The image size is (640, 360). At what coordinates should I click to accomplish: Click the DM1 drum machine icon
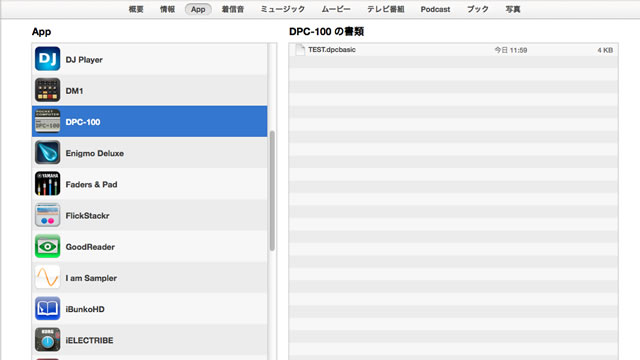47,90
